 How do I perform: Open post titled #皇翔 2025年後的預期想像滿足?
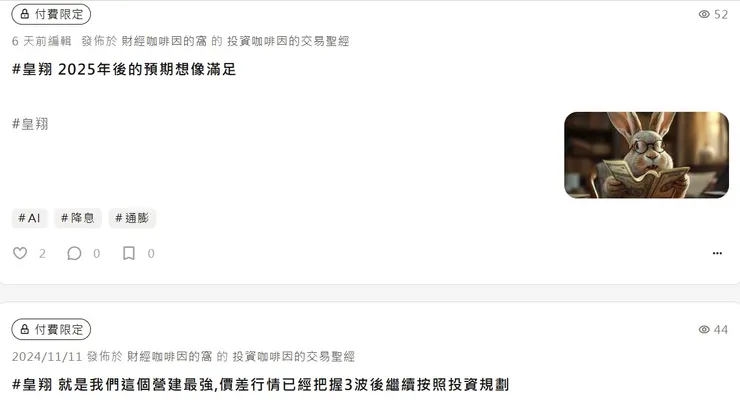pos(124,69)
